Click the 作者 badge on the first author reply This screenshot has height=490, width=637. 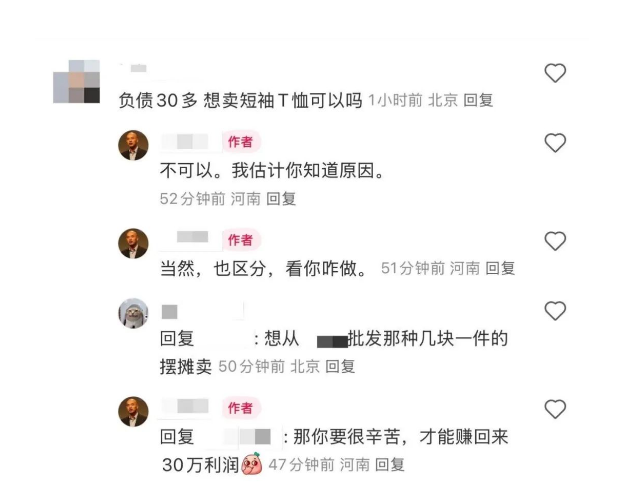241,142
